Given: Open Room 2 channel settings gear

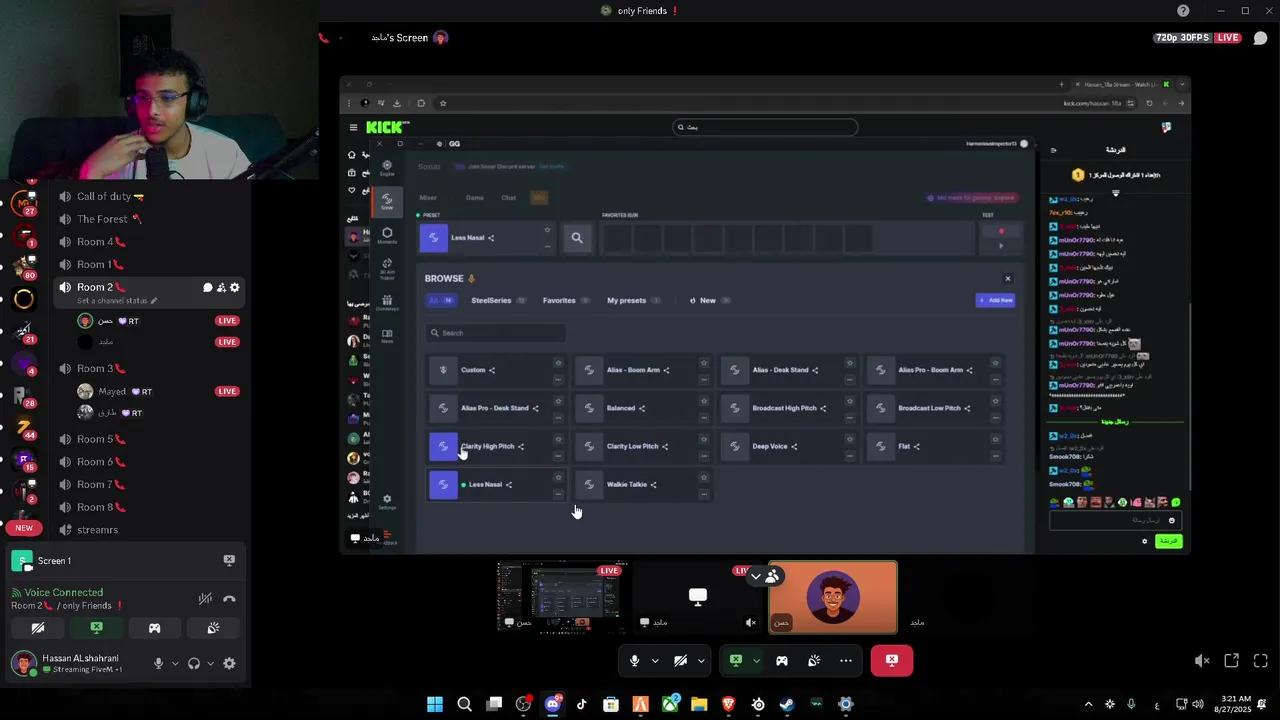Looking at the screenshot, I should (x=235, y=288).
